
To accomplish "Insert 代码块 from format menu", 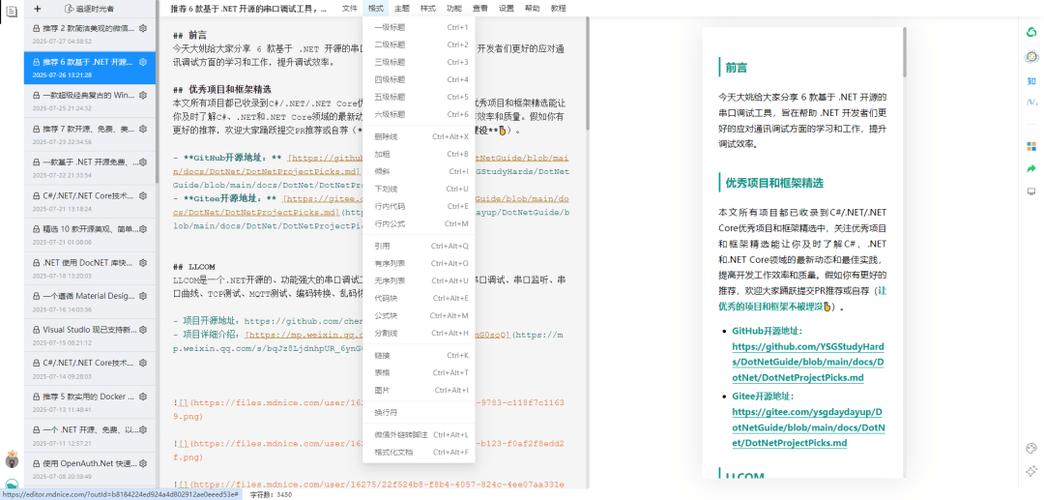I will [419, 298].
